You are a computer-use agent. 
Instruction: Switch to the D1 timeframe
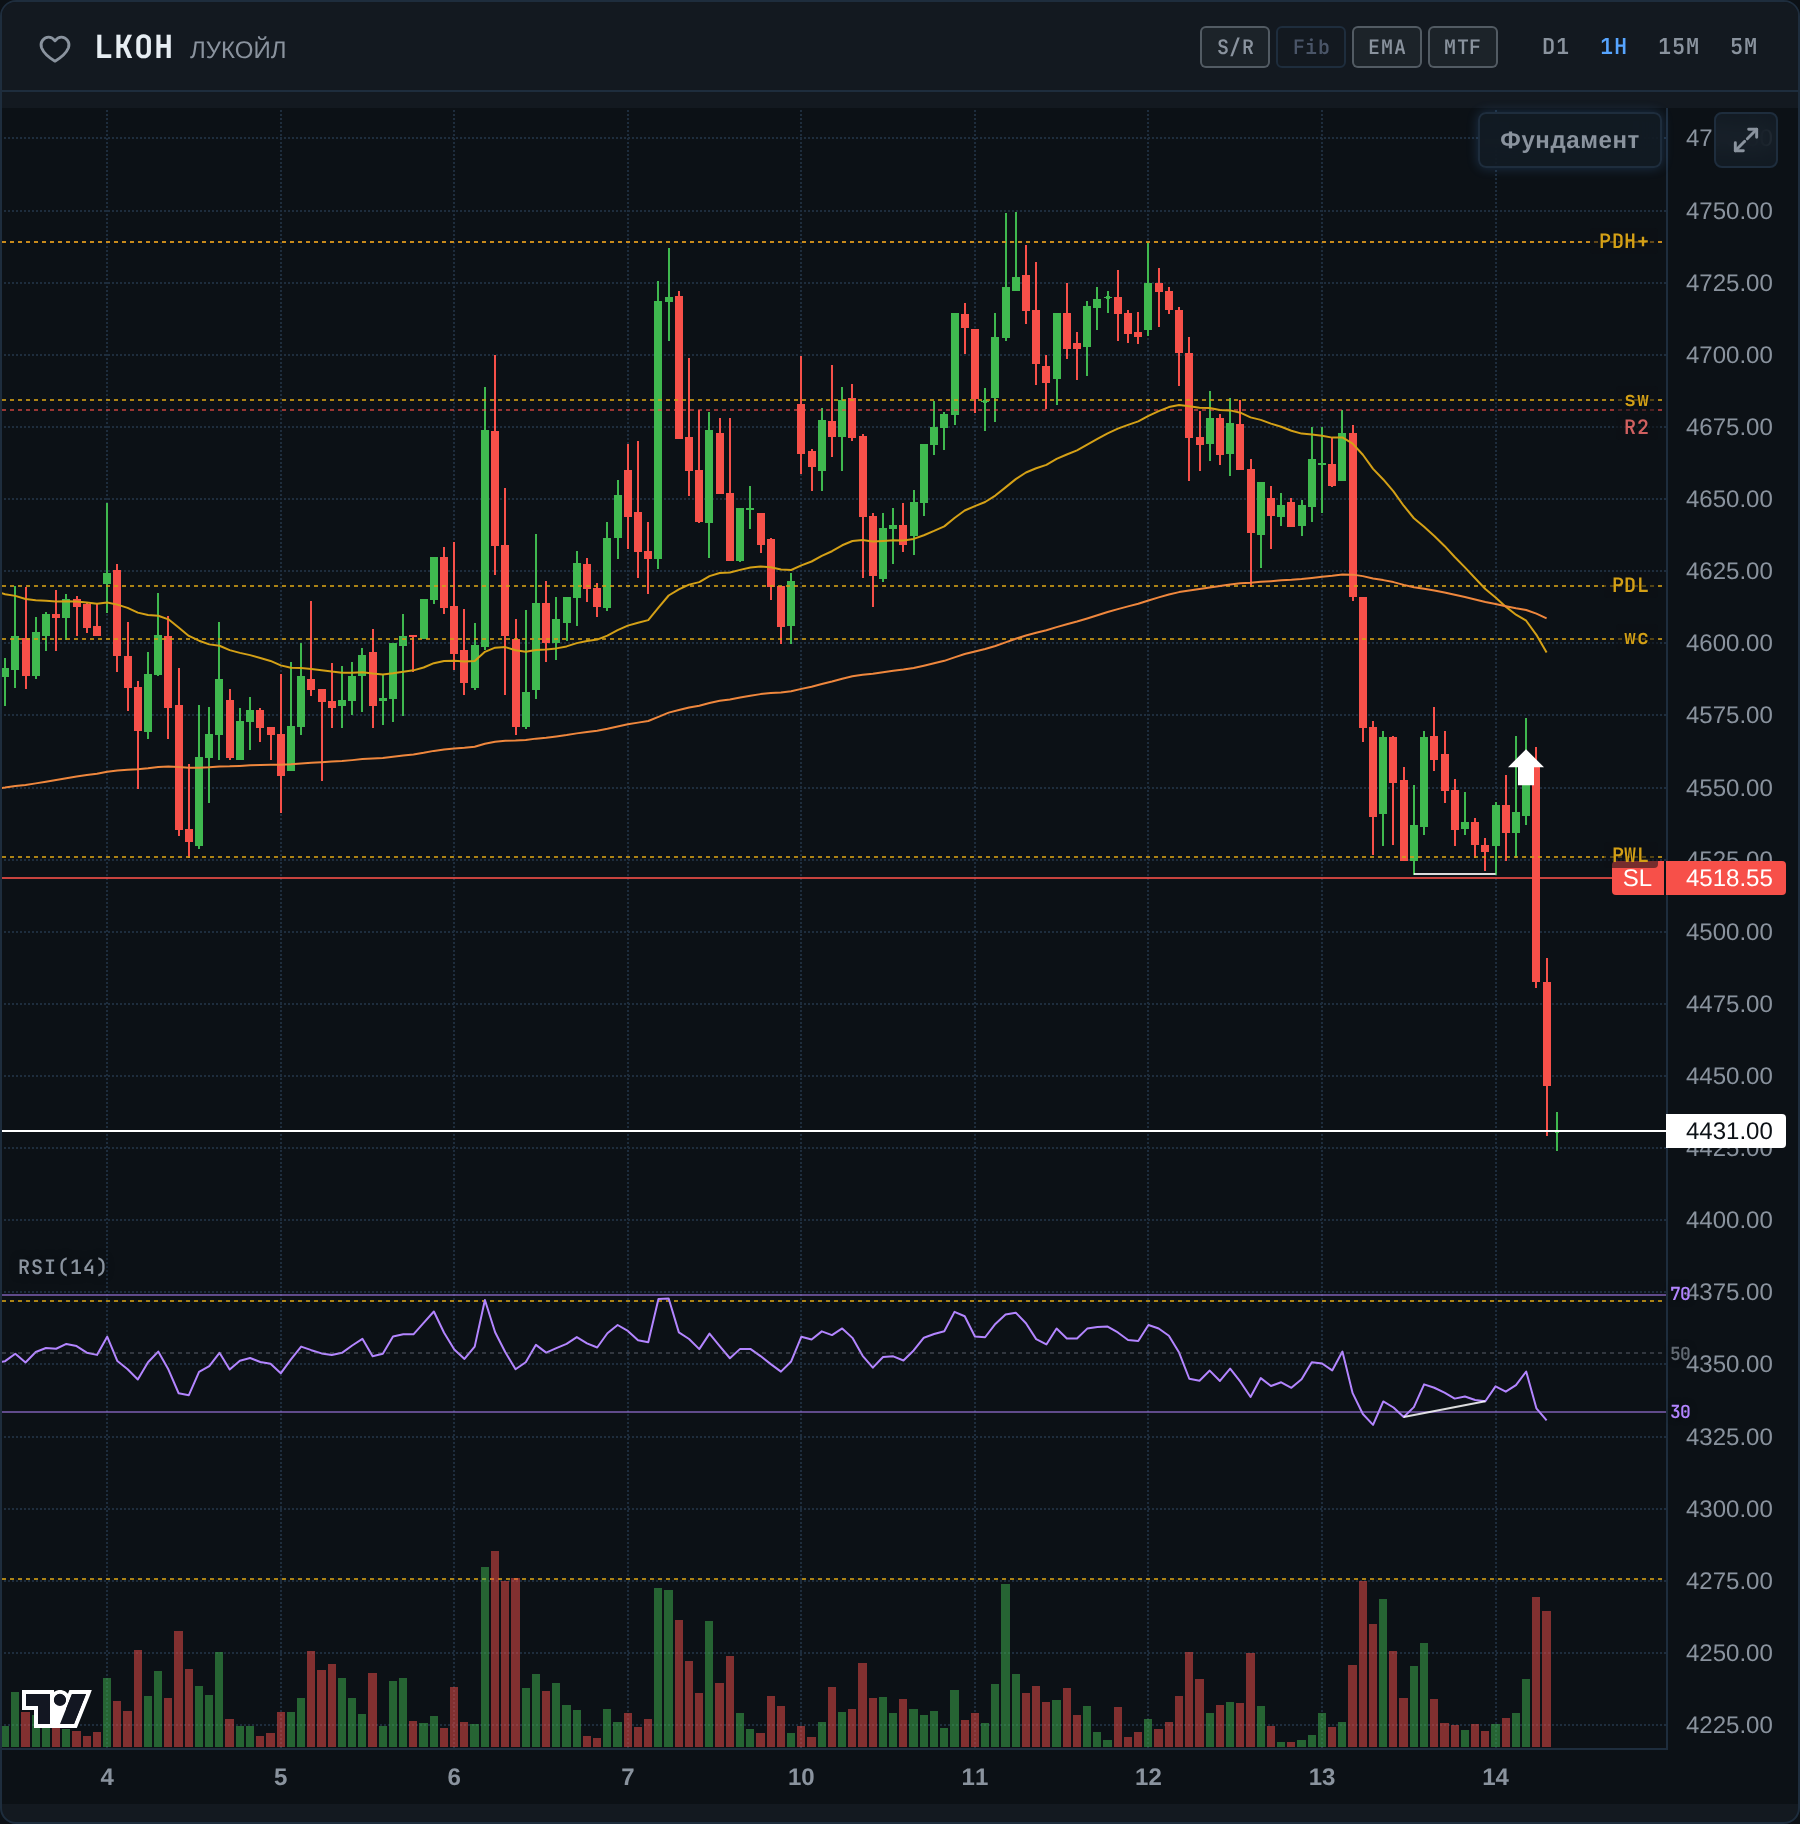pyautogui.click(x=1556, y=47)
